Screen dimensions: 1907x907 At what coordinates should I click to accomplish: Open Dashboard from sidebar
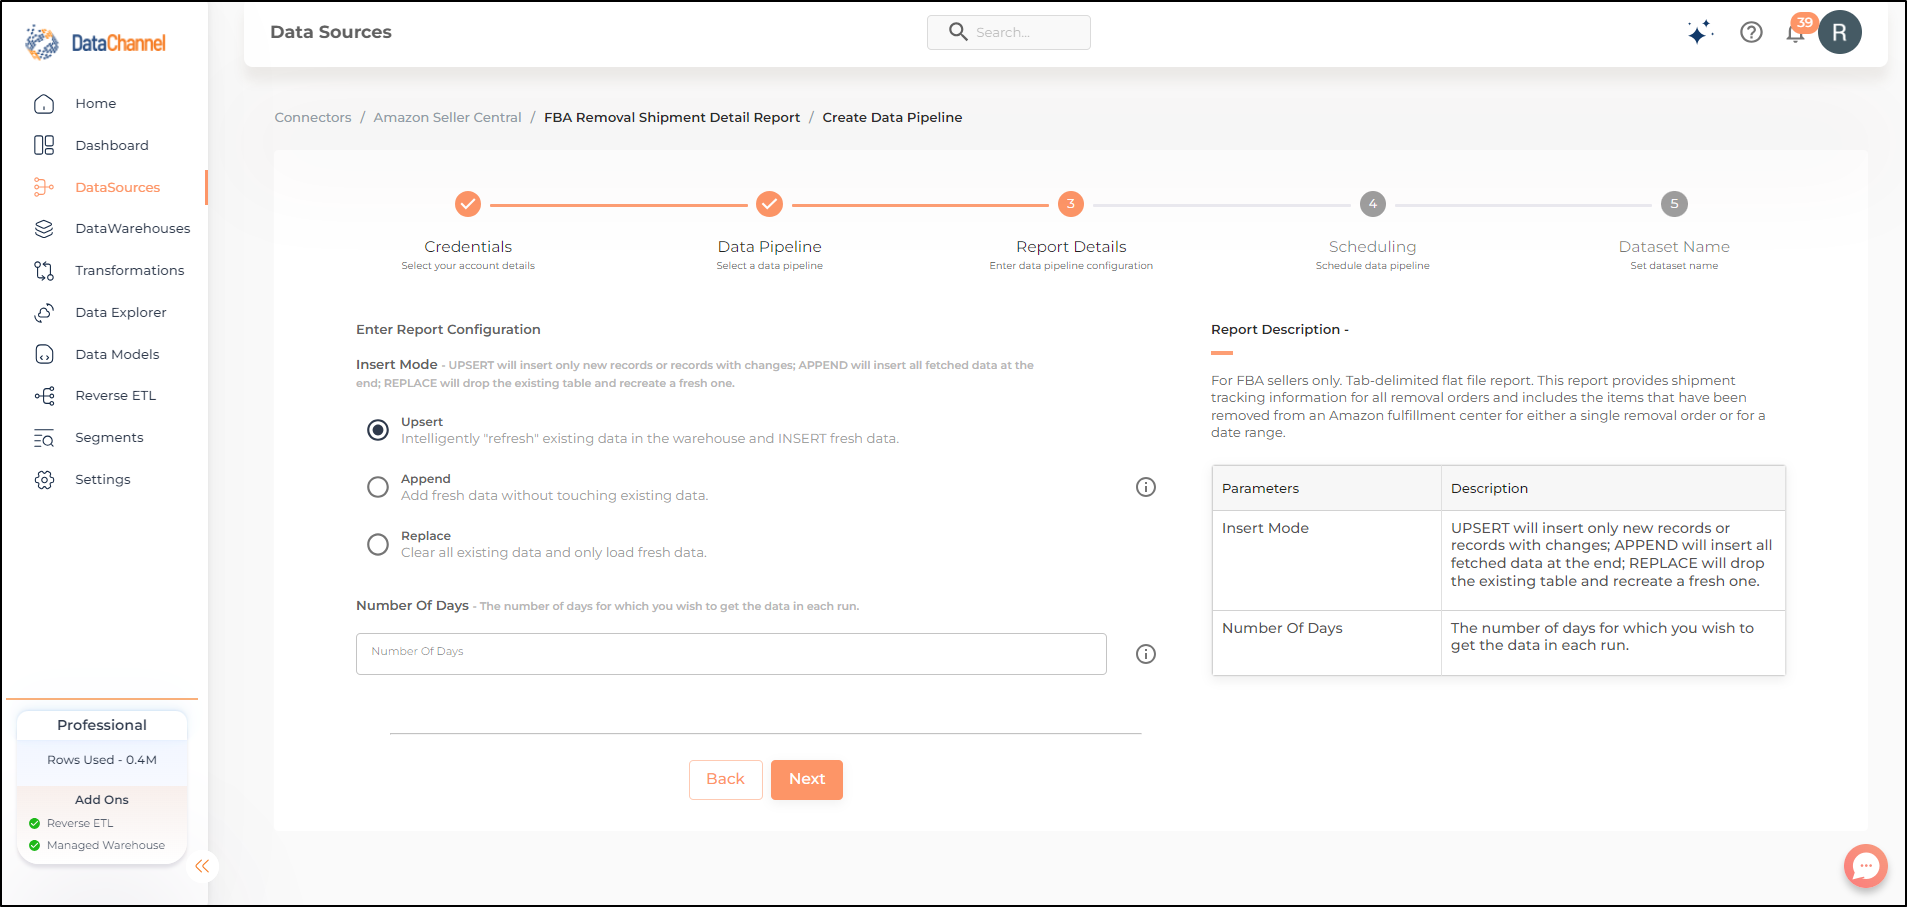pyautogui.click(x=112, y=145)
